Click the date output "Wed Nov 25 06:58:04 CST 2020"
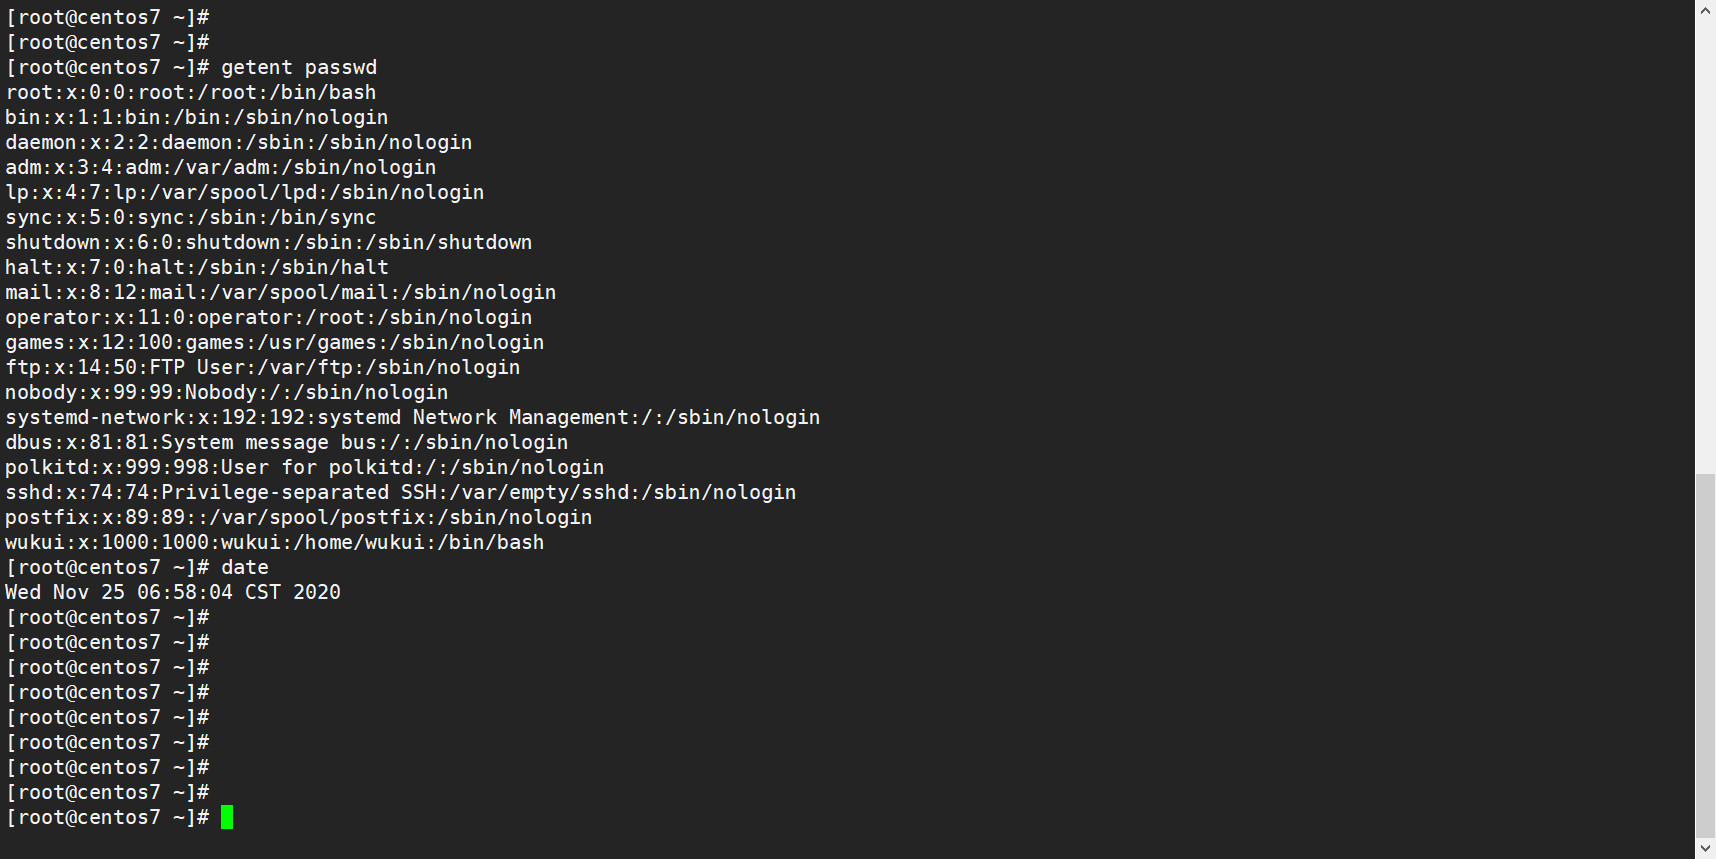The image size is (1716, 859). (x=172, y=593)
